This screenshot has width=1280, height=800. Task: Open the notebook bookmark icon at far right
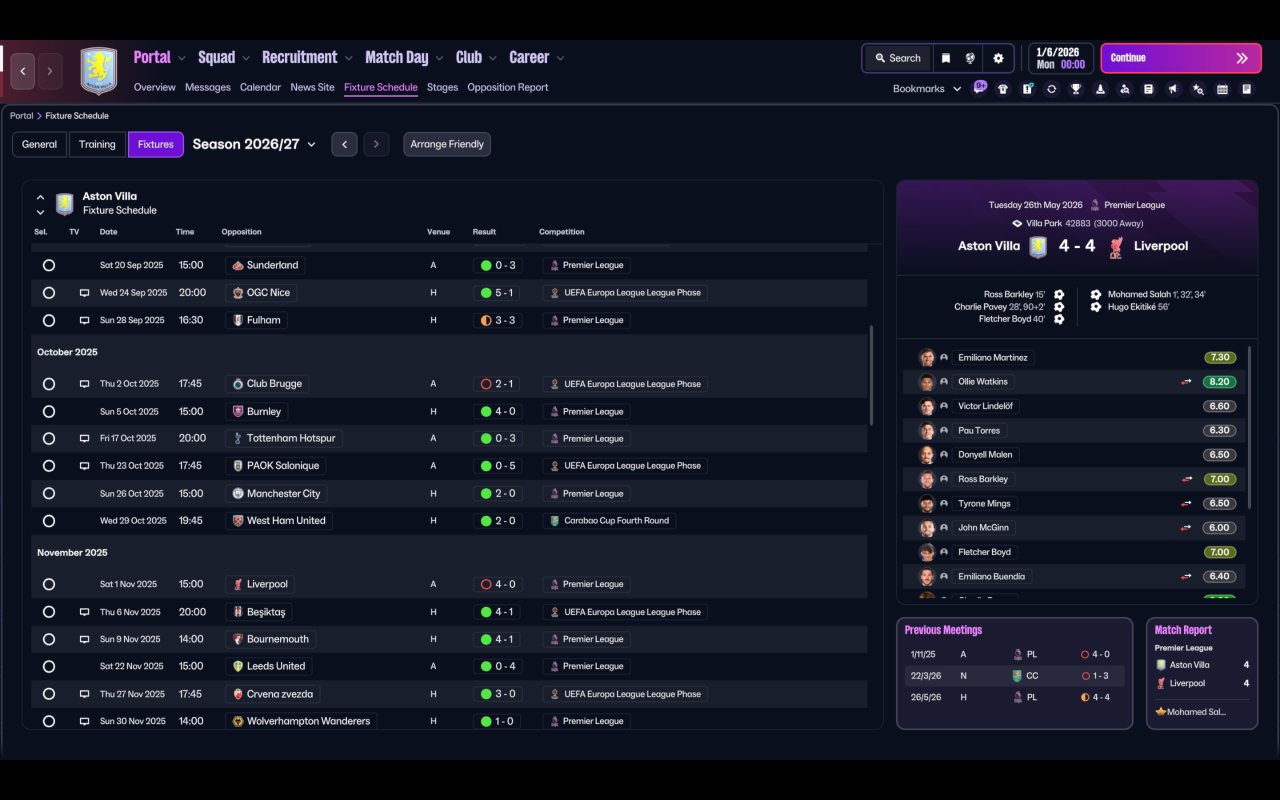point(1247,89)
